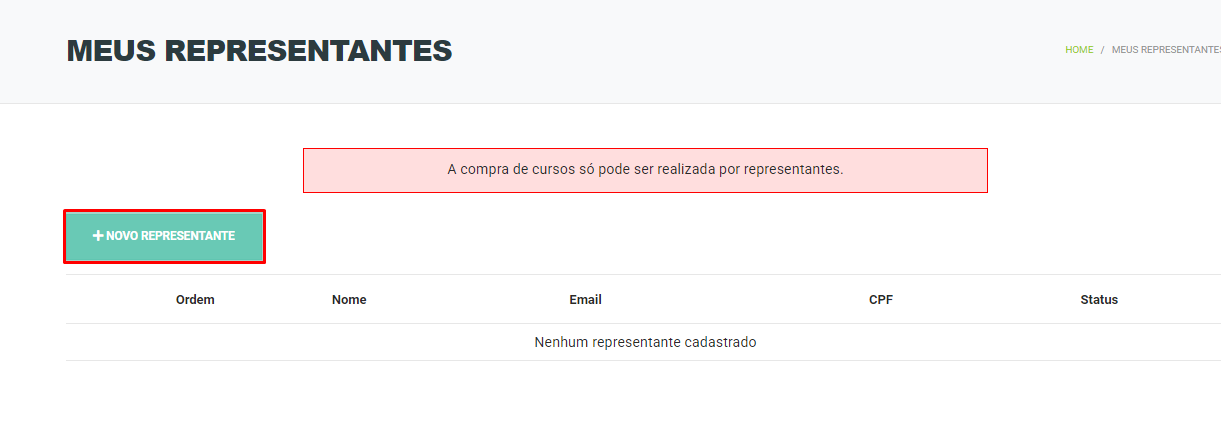Screen dimensions: 1221x447
Task: Click the Email column header
Action: tap(585, 300)
